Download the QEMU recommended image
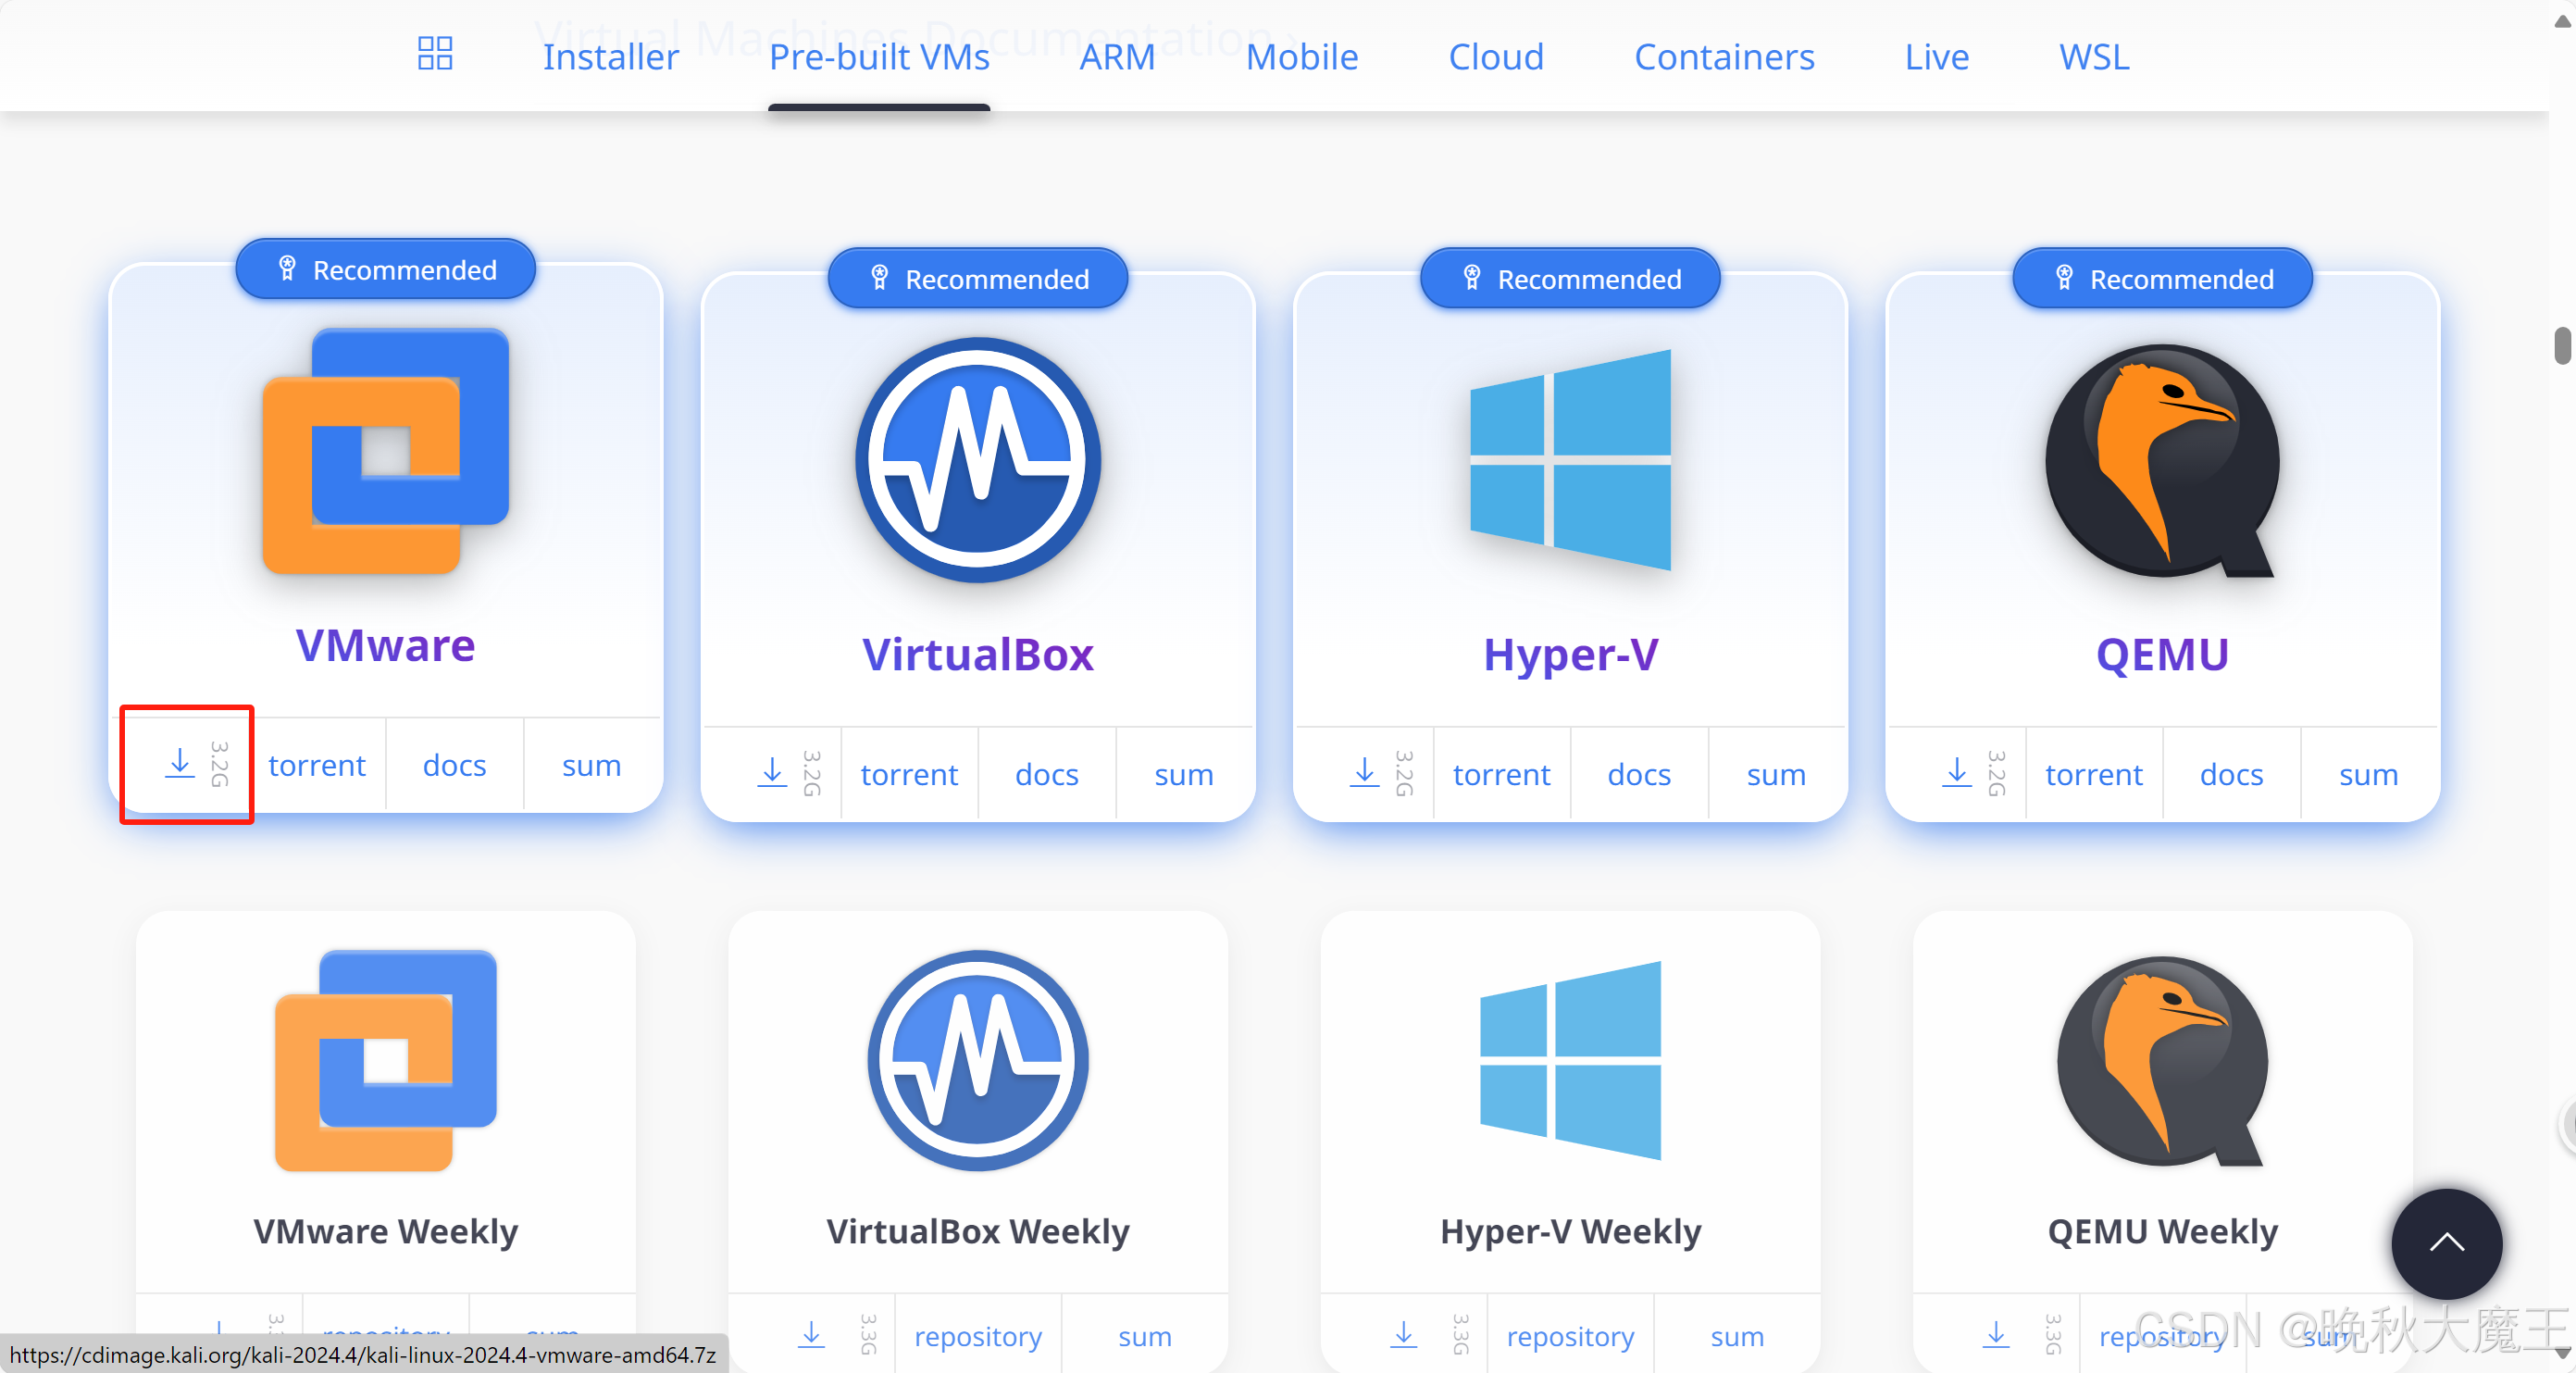The height and width of the screenshot is (1373, 2576). point(1957,773)
